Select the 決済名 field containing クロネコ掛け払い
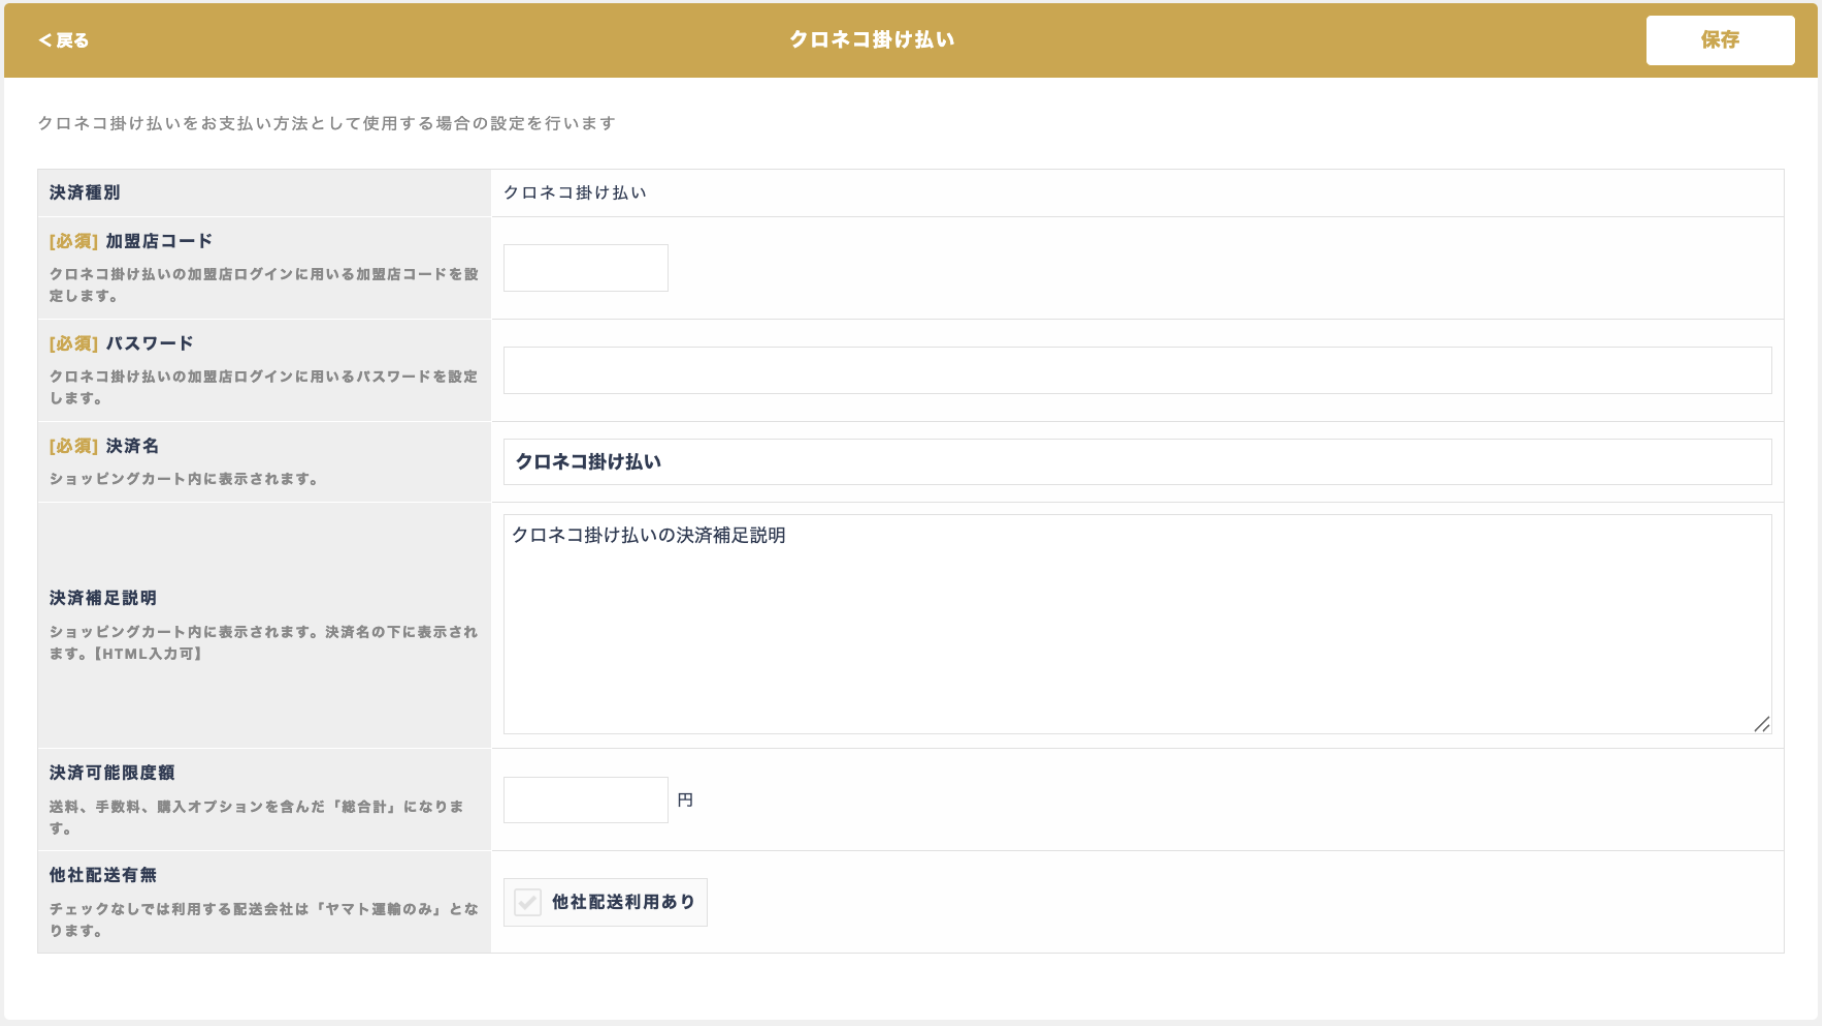Image resolution: width=1822 pixels, height=1026 pixels. 1136,462
